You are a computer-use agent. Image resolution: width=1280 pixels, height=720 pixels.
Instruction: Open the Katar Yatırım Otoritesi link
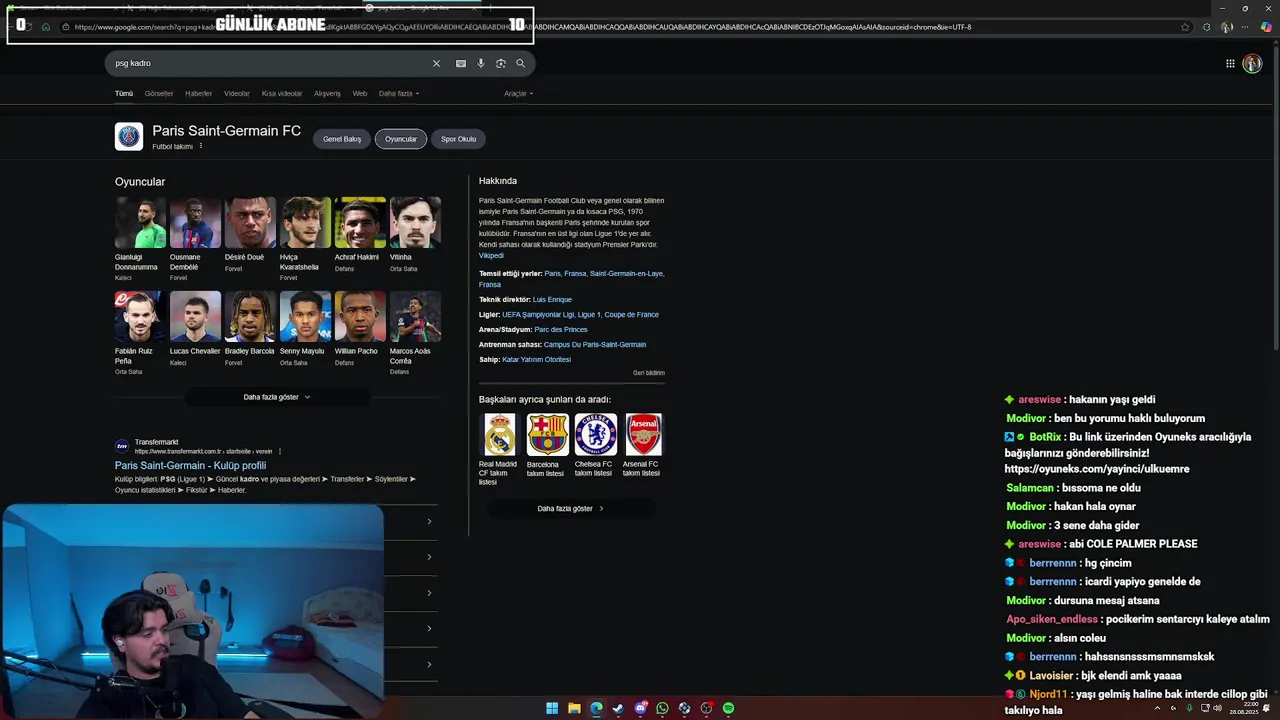536,359
